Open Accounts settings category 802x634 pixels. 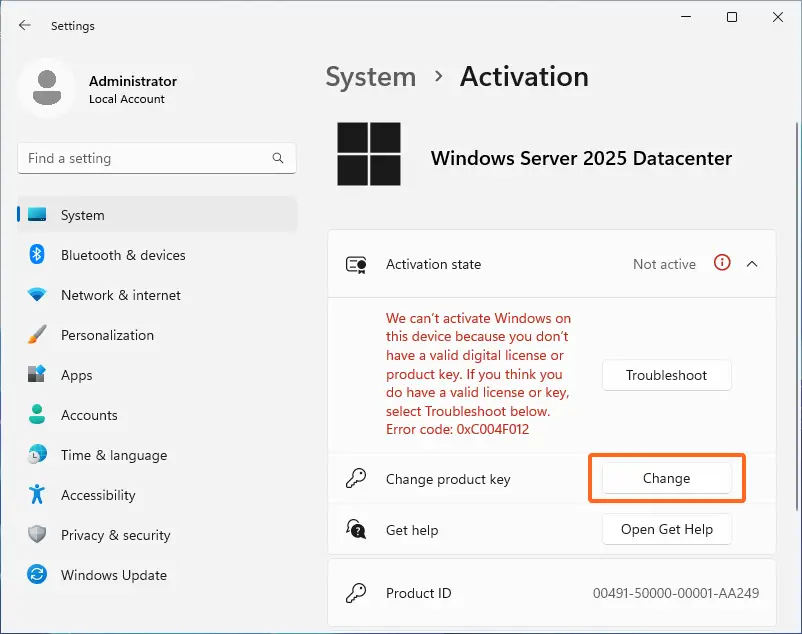[157, 414]
